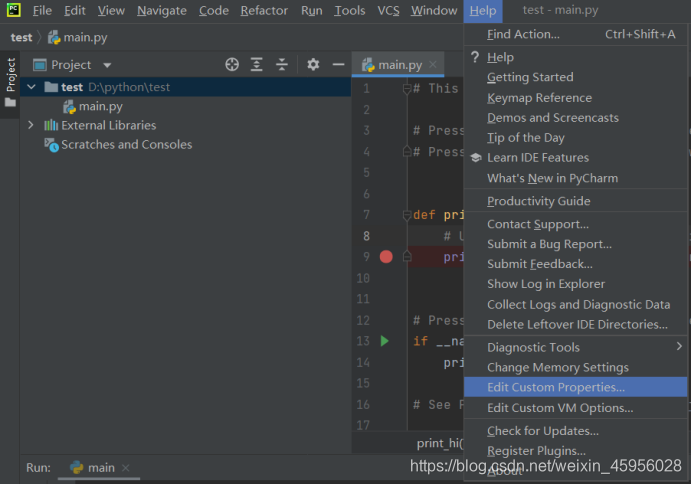Expand the External Libraries node
Screen dimensions: 692x485
tap(30, 125)
